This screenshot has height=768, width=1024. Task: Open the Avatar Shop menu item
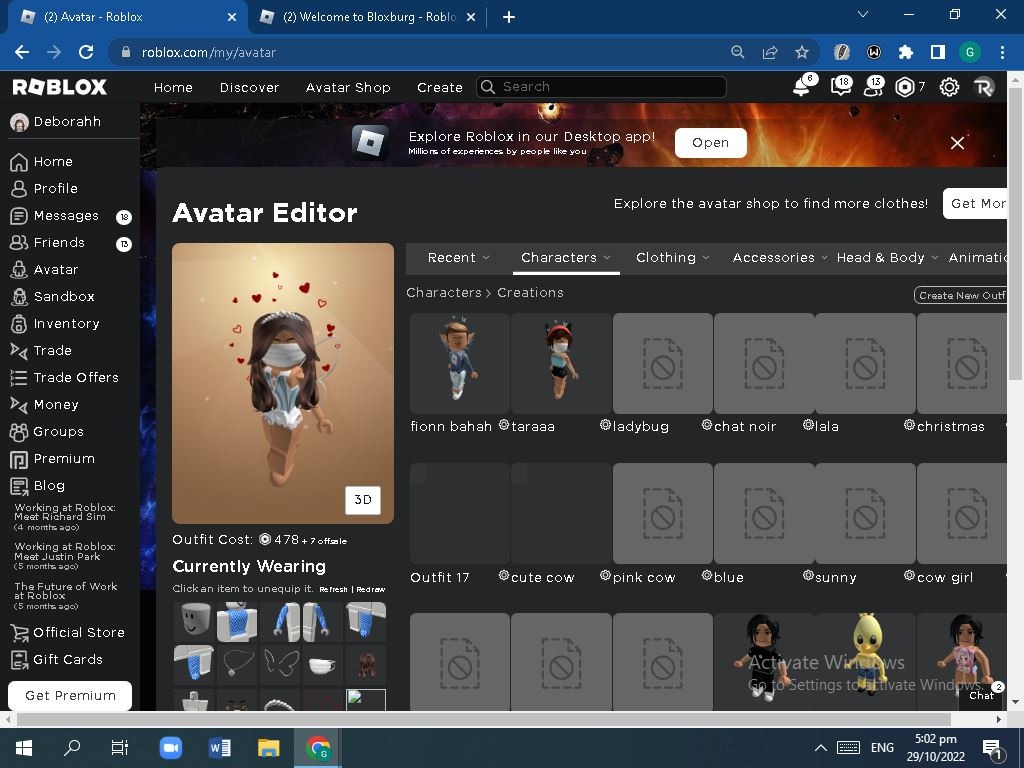click(348, 88)
